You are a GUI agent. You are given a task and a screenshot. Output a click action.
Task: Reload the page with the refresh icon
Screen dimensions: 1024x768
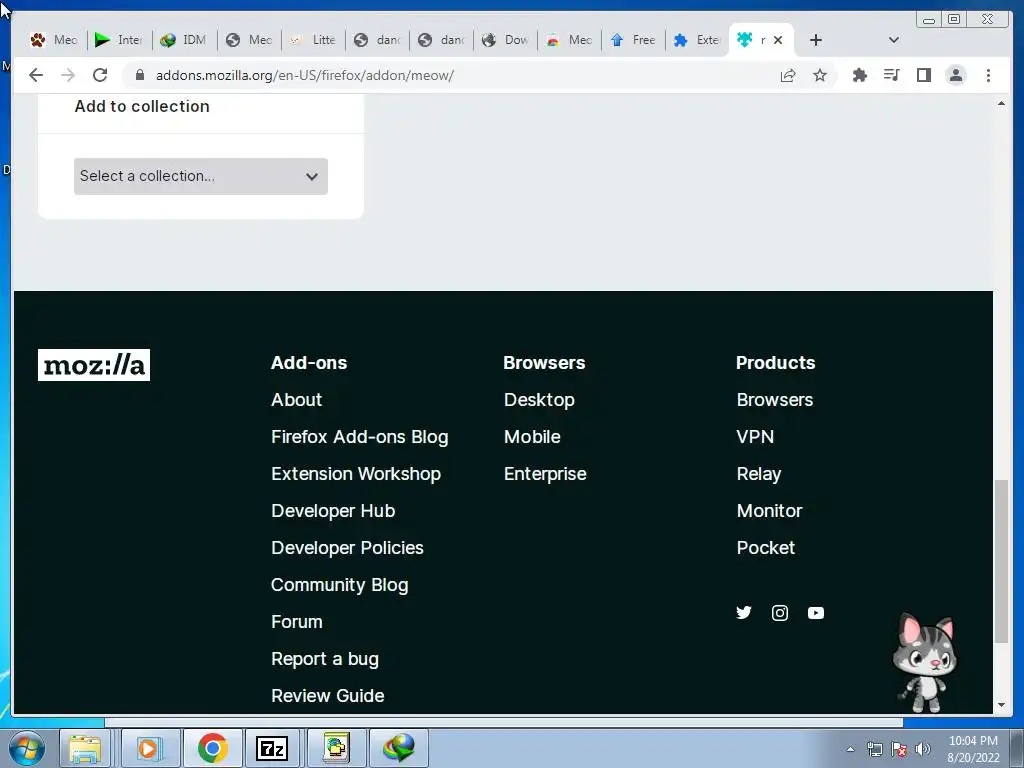100,75
